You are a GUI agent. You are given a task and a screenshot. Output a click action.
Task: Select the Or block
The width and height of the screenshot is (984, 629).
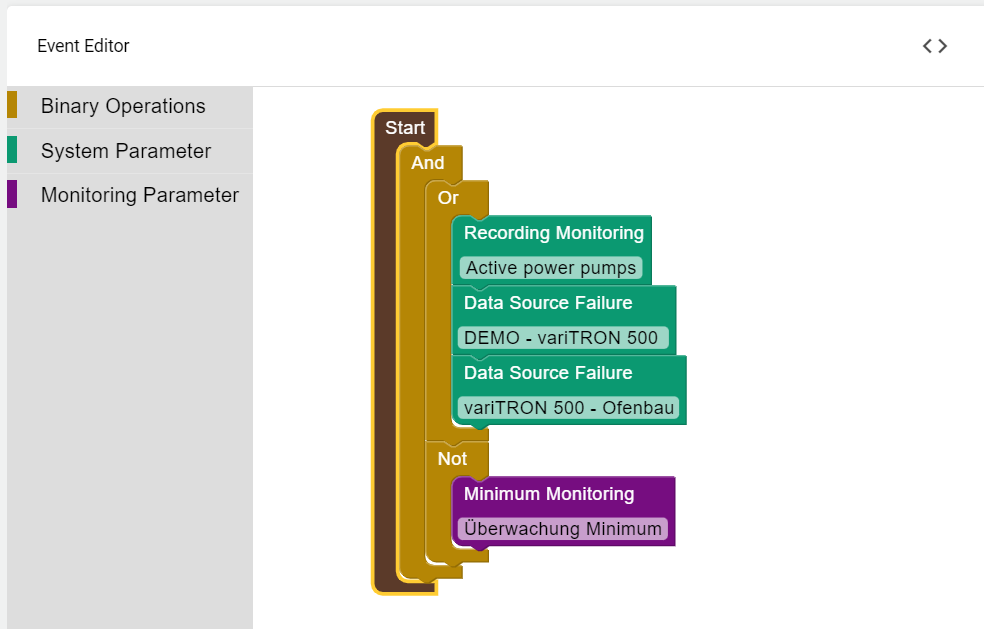pos(448,198)
